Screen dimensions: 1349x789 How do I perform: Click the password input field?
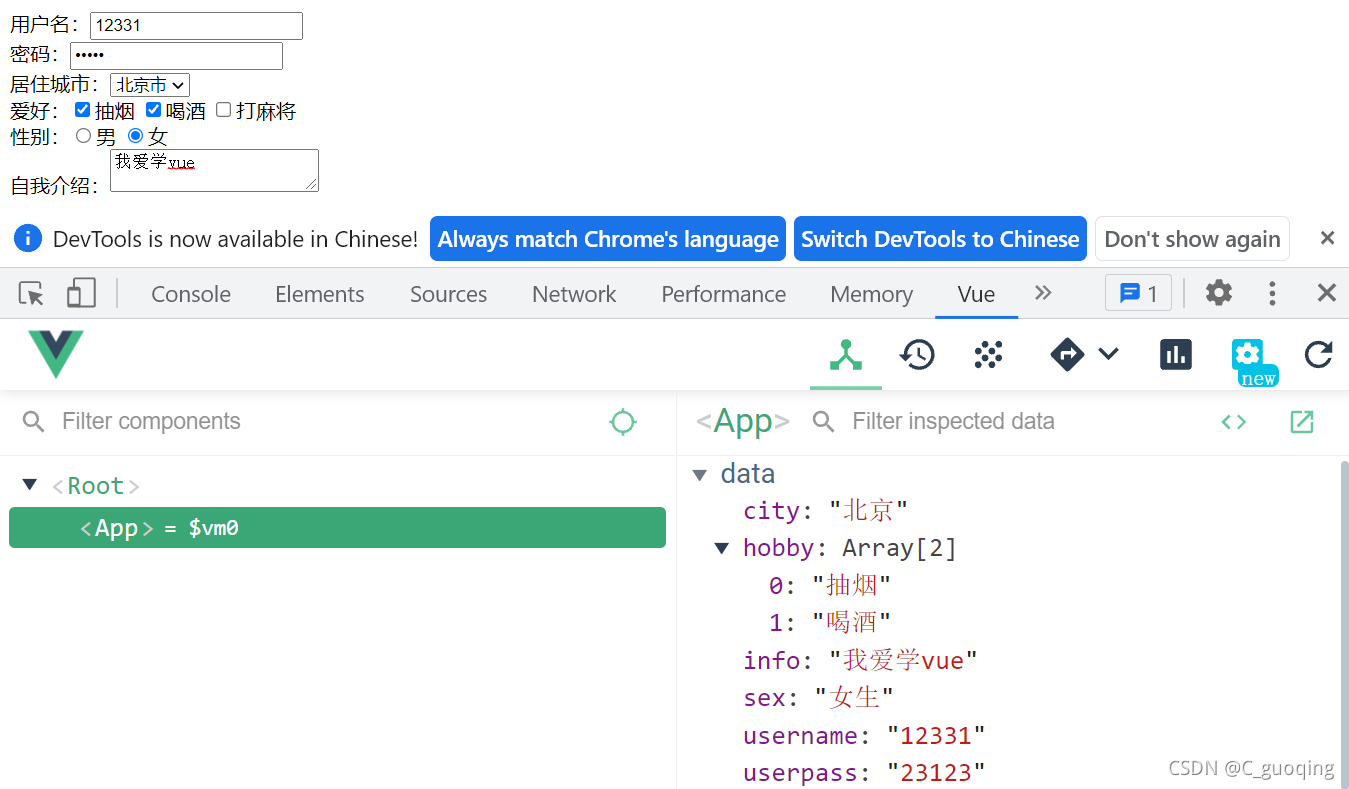[176, 56]
